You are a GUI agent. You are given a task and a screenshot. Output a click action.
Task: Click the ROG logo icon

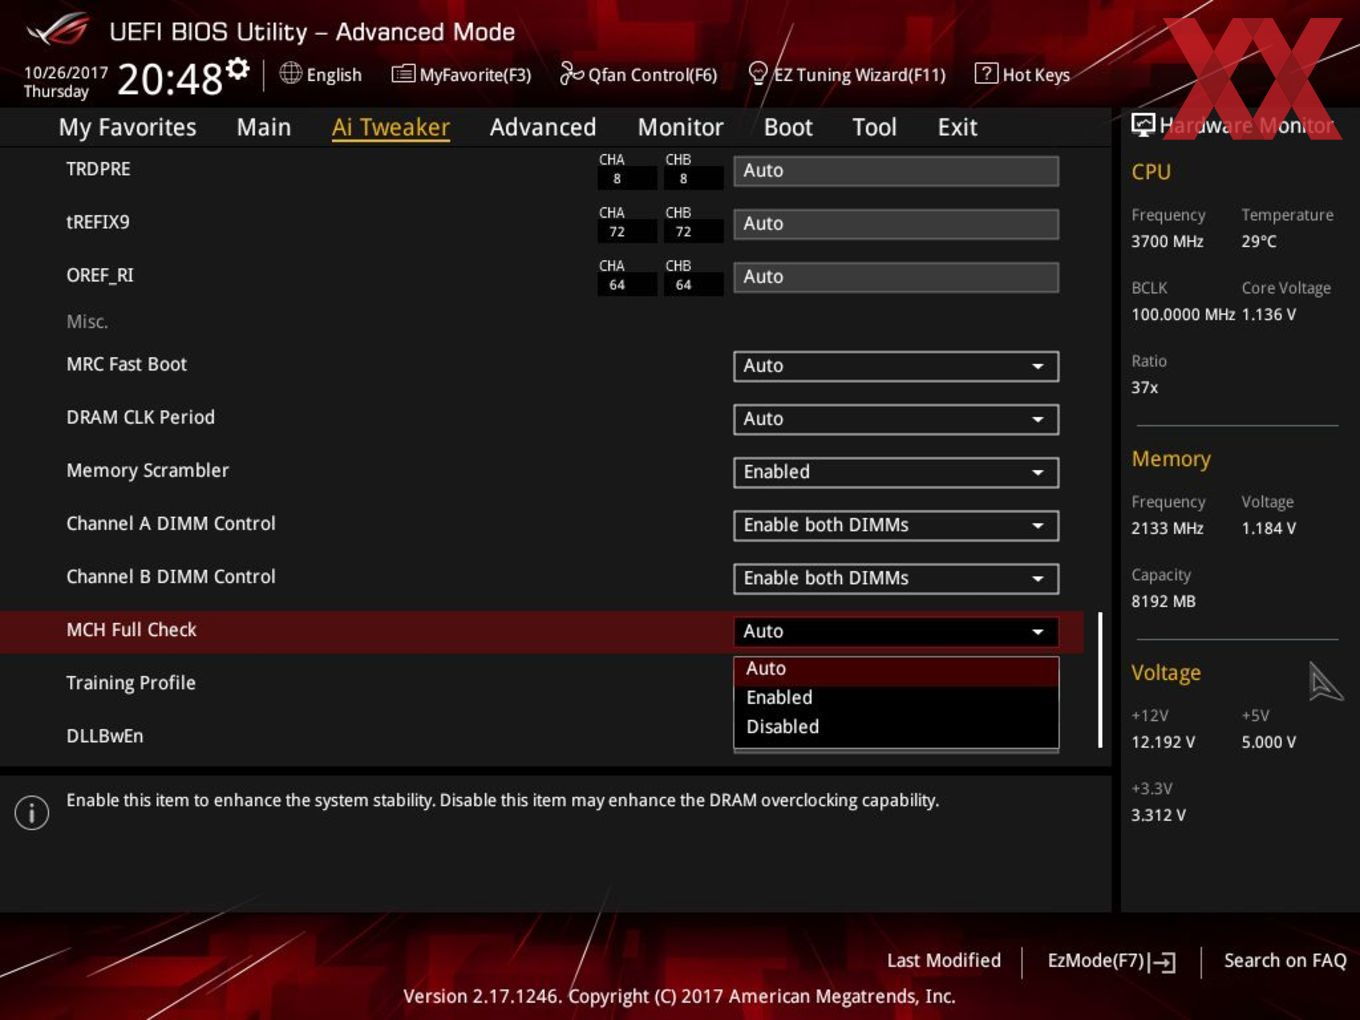pos(57,30)
